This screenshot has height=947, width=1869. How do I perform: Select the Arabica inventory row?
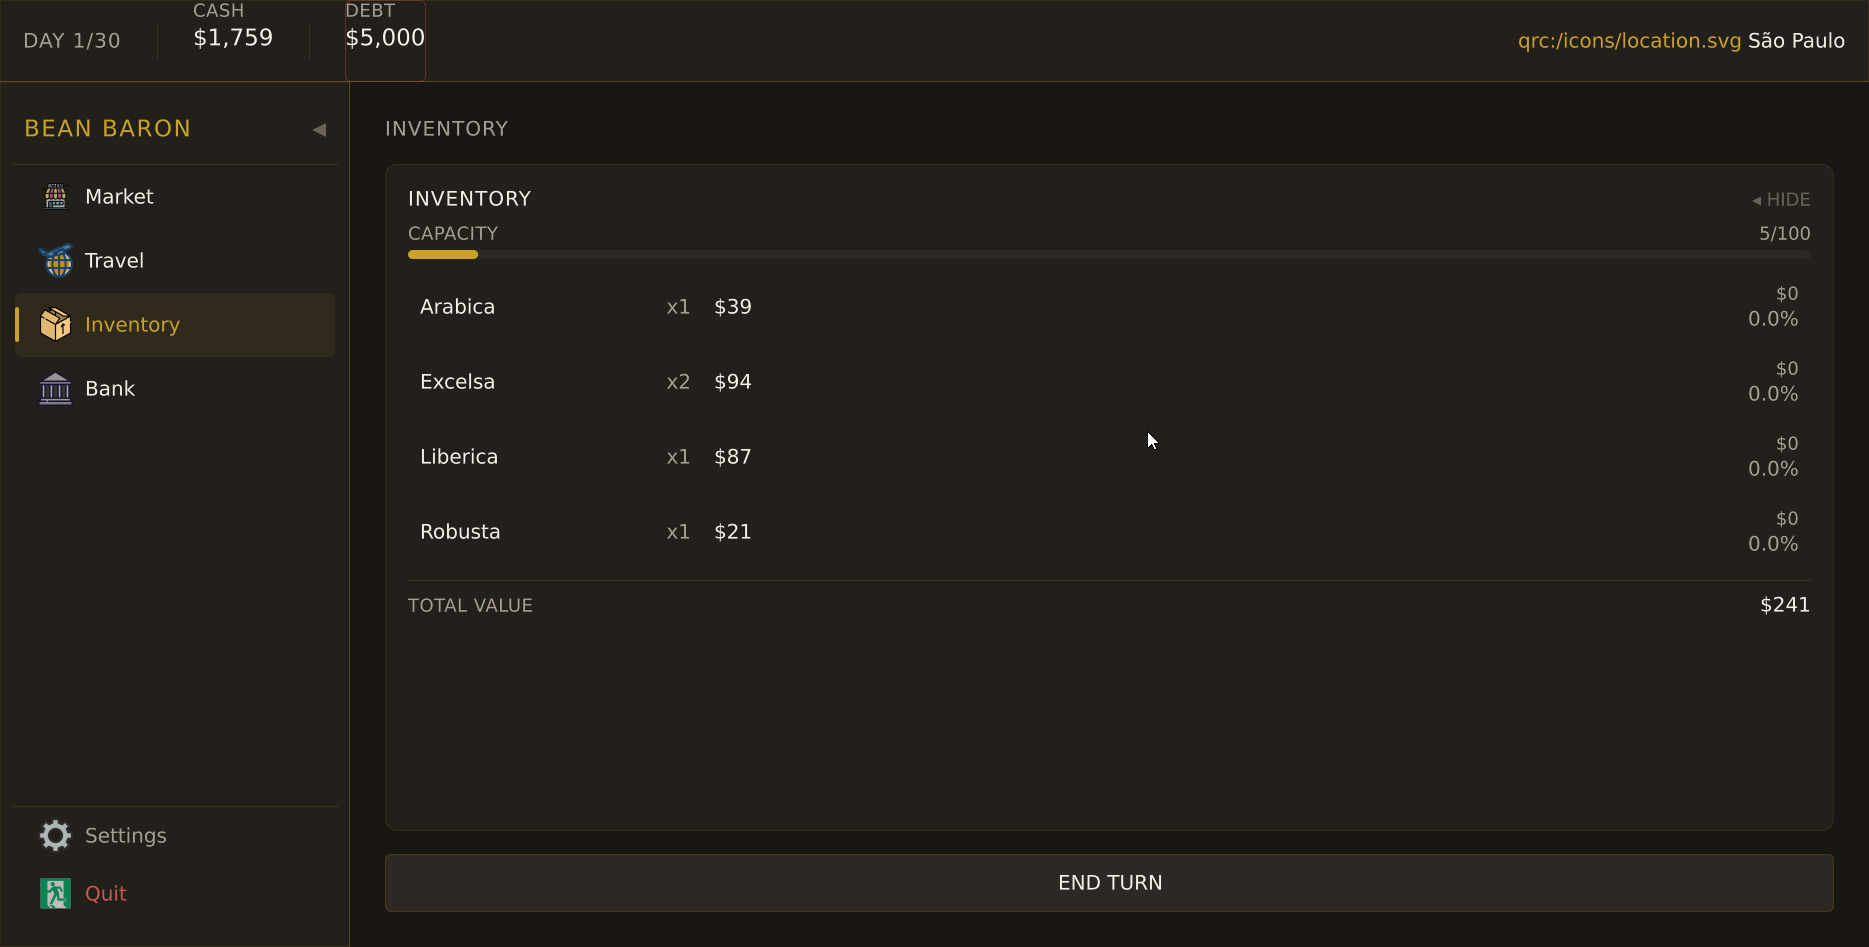coord(1108,307)
